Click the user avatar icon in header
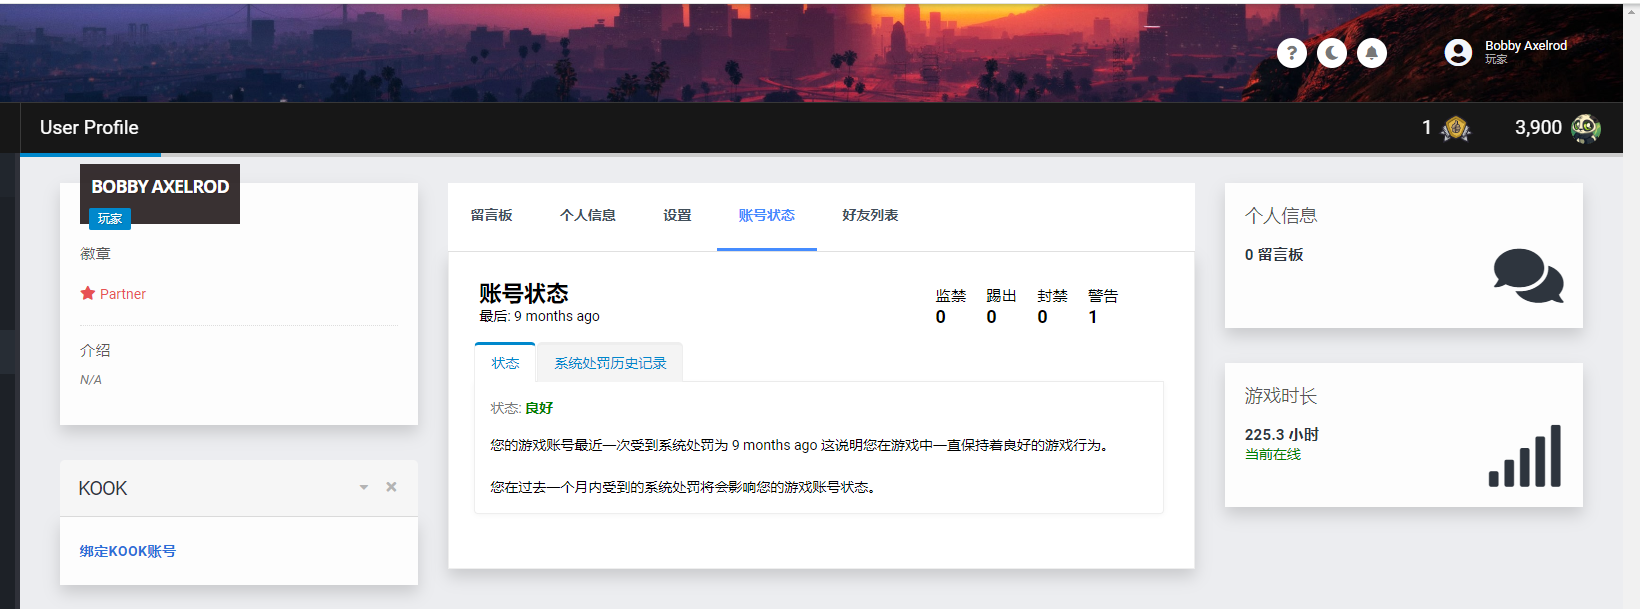Image resolution: width=1640 pixels, height=609 pixels. (1458, 53)
